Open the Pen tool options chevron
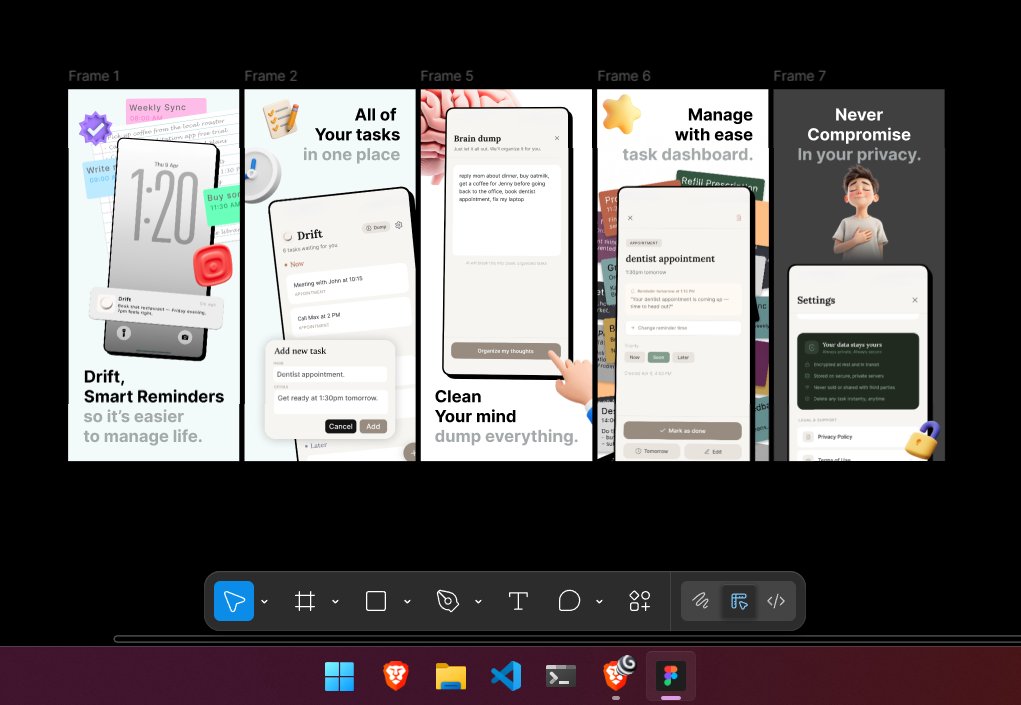The width and height of the screenshot is (1021, 705). pyautogui.click(x=478, y=601)
